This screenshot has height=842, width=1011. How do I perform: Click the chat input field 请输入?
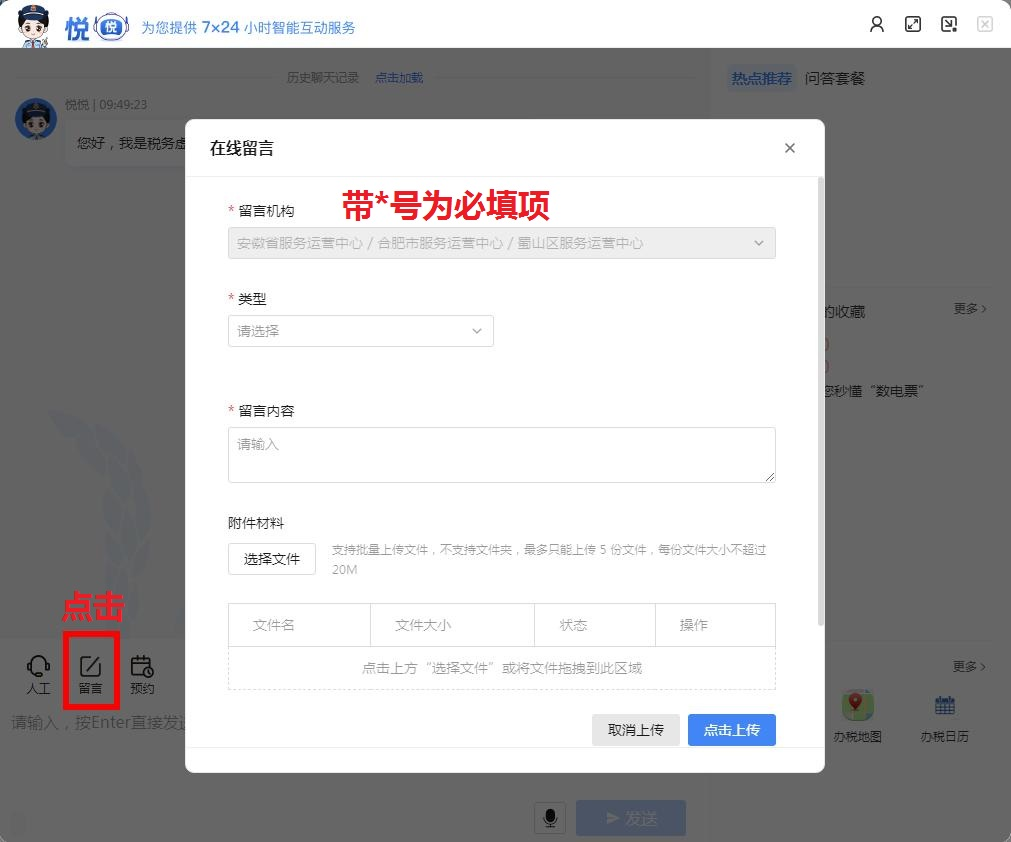[x=97, y=723]
